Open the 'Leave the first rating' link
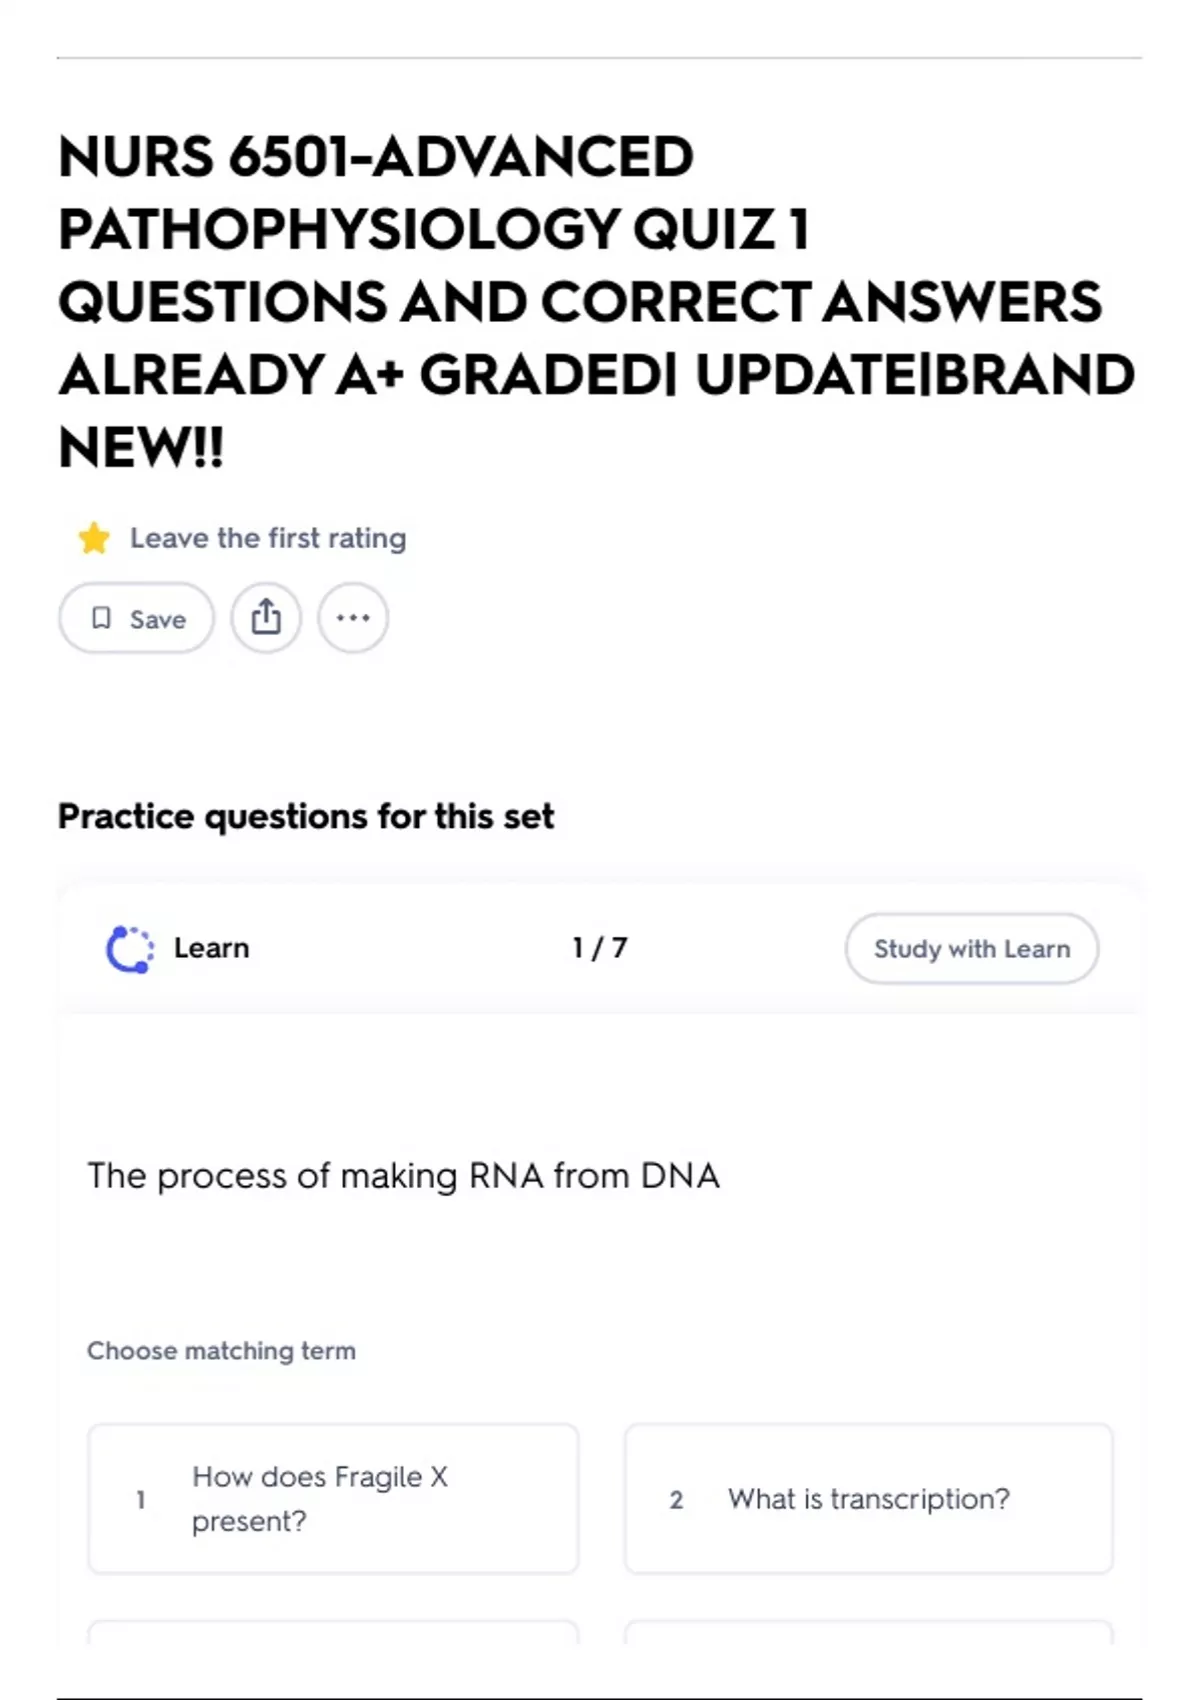This screenshot has width=1200, height=1700. tap(268, 538)
